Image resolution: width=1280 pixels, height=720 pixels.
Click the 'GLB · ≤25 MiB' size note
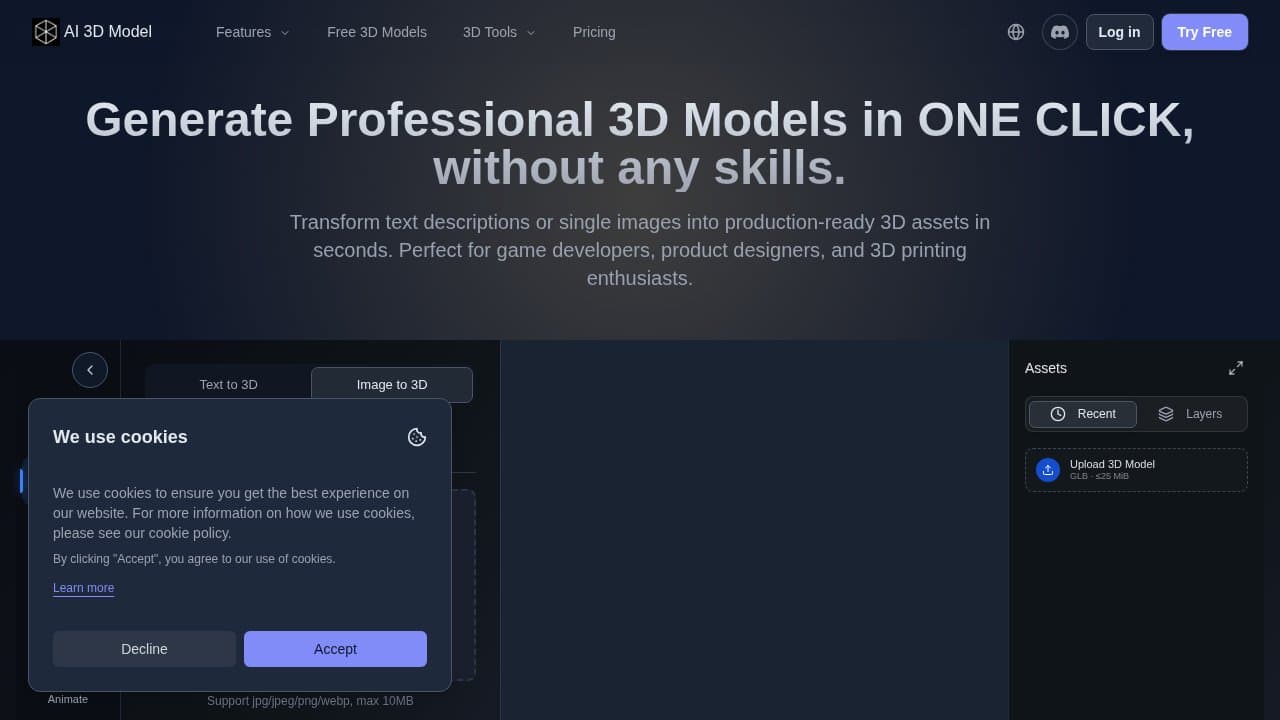[x=1099, y=476]
